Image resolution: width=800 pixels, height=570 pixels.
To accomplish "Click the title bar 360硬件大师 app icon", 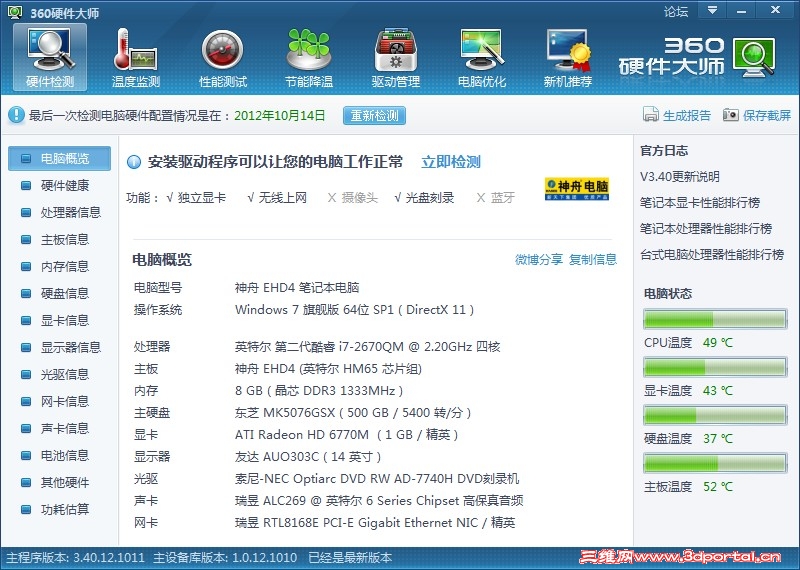I will [15, 12].
